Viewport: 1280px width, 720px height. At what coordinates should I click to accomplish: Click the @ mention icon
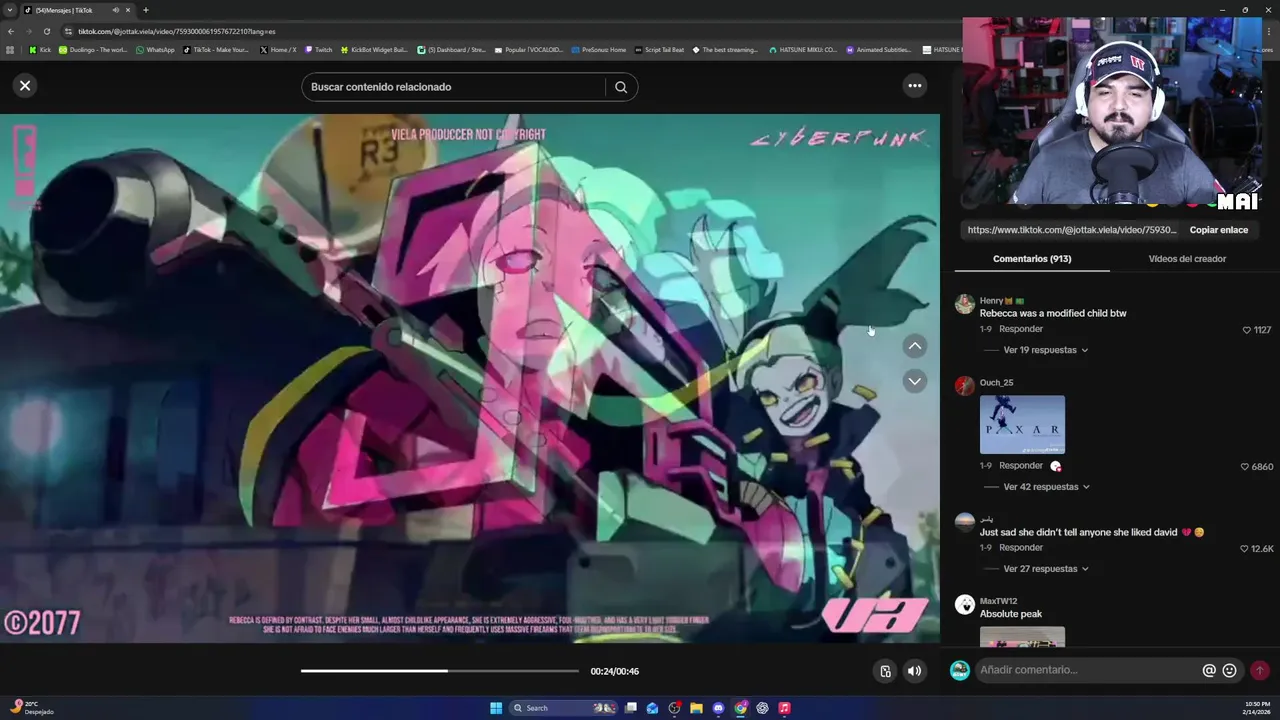click(x=1209, y=671)
